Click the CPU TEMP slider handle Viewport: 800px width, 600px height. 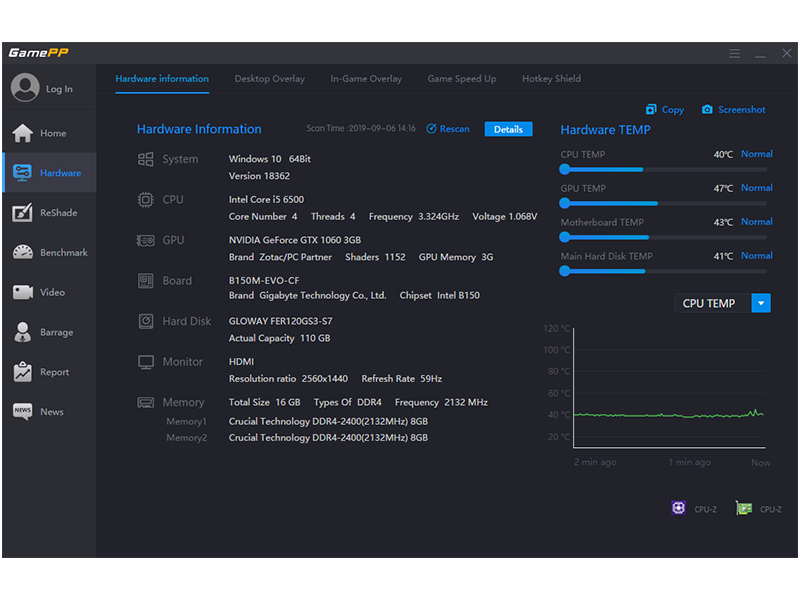564,169
